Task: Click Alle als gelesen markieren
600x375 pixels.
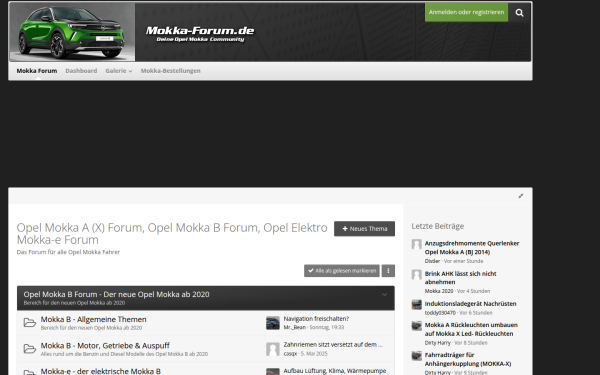Action: pos(342,271)
